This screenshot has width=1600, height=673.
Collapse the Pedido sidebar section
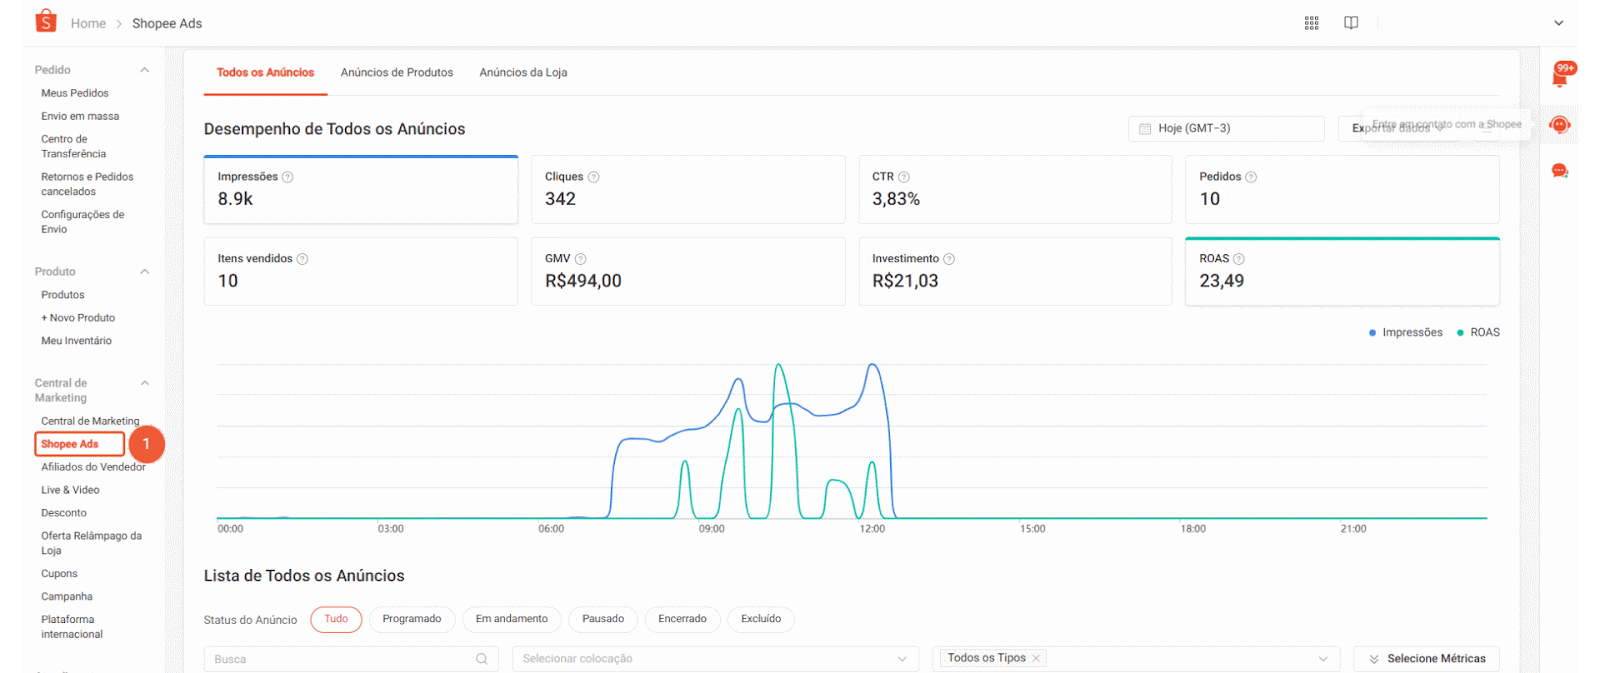[145, 70]
